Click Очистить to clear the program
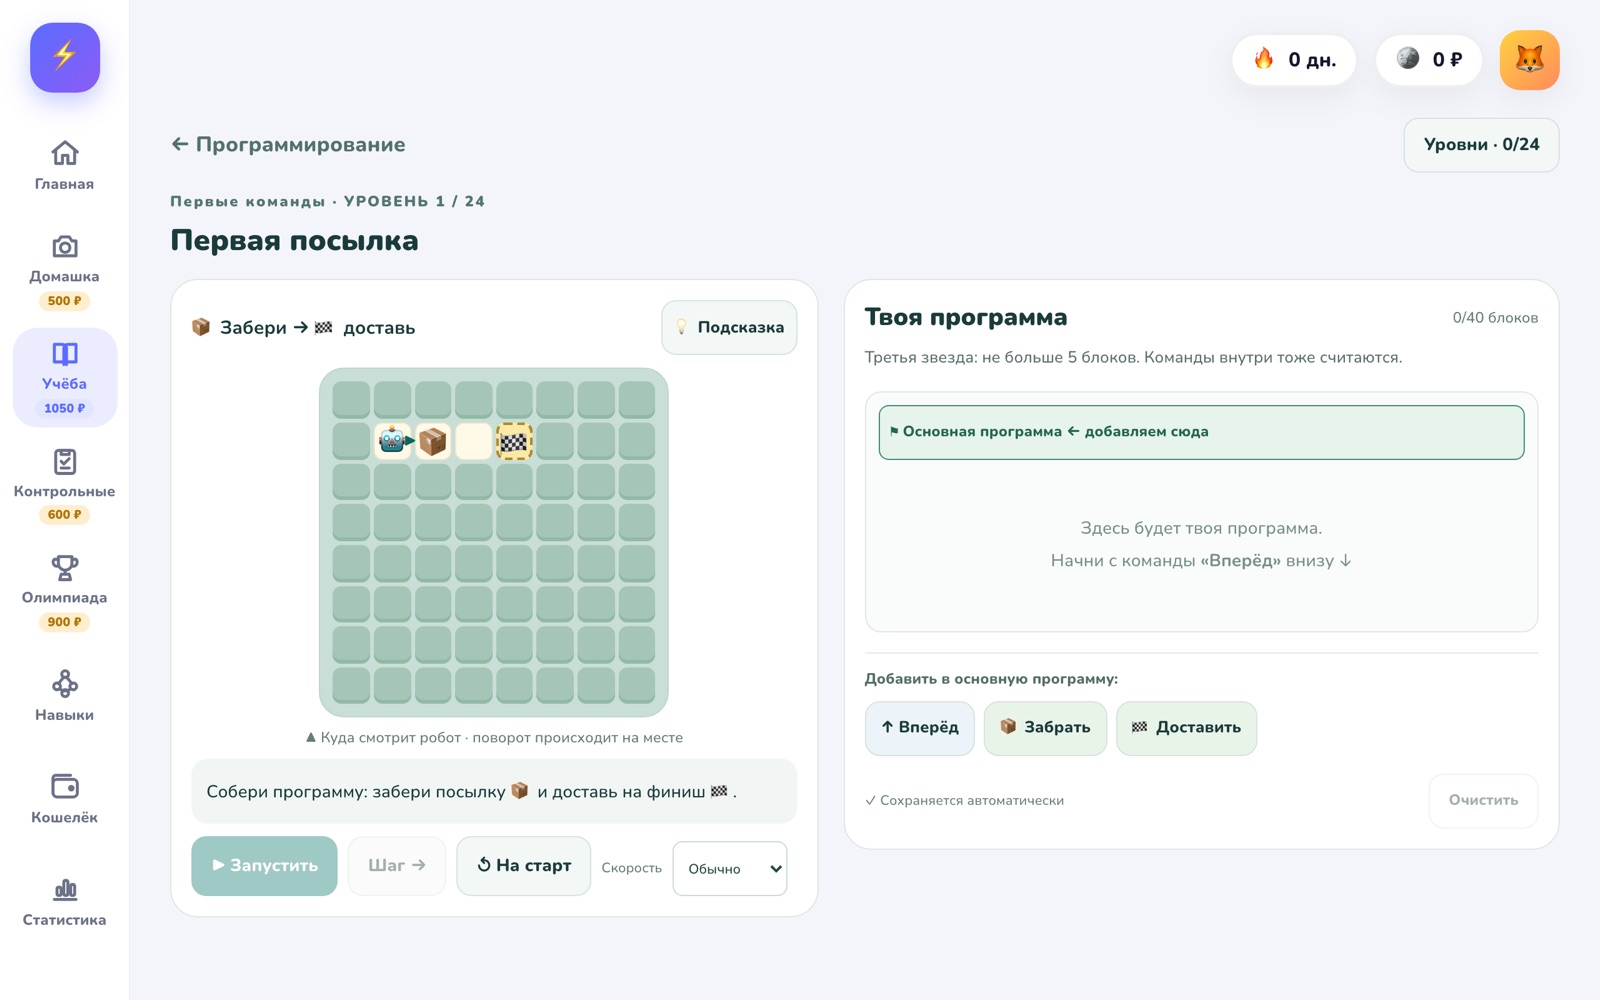Screen dimensions: 1600x1000 click(x=1483, y=801)
